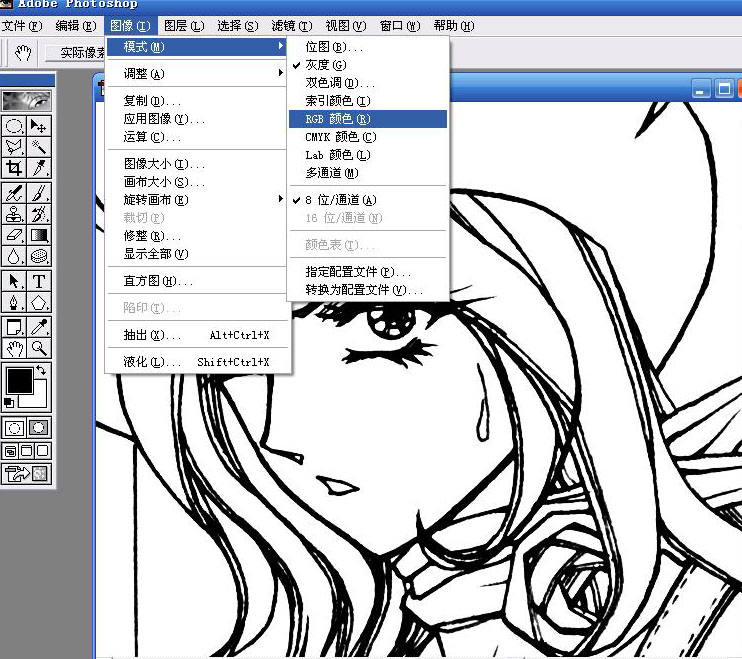Choose 索引颜色 (I) mode
742x659 pixels.
pos(368,101)
